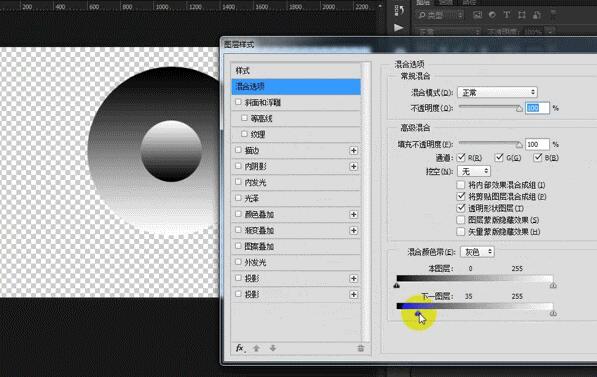Open the Layers panel blend mode dropdown
This screenshot has width=597, height=377.
[x=449, y=32]
